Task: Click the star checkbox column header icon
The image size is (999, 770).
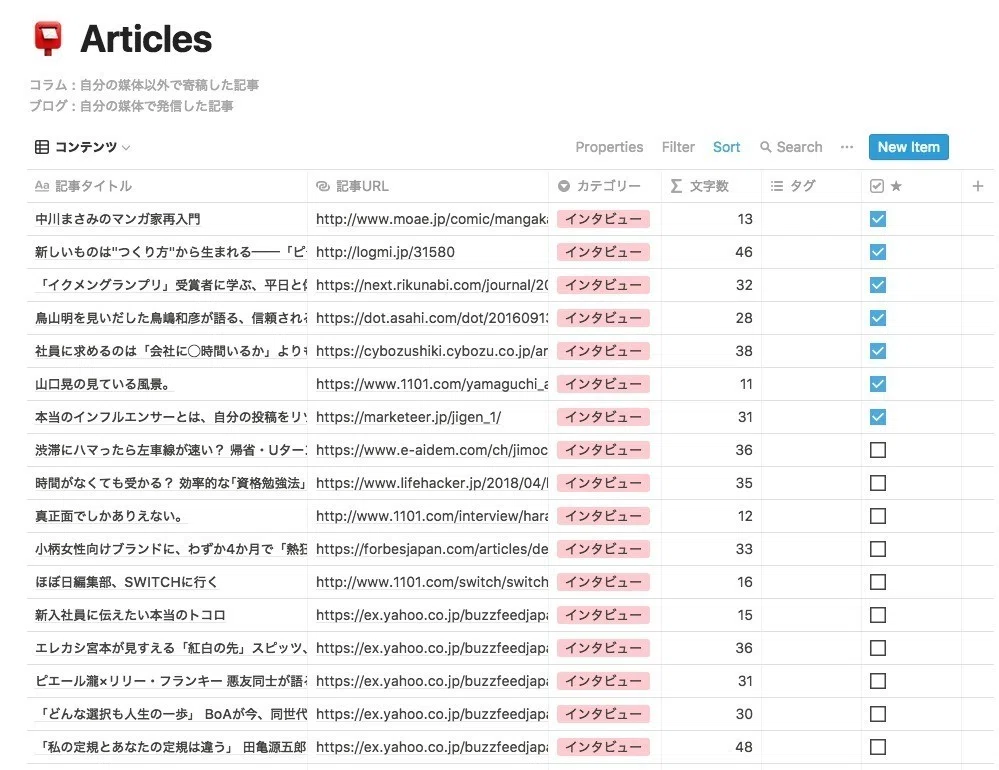Action: 877,186
